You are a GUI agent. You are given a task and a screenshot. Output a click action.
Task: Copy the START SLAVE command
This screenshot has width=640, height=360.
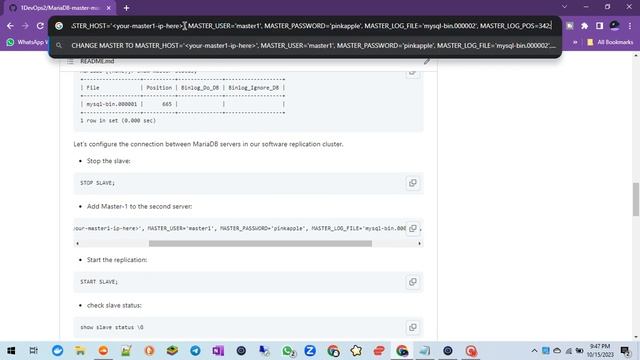click(x=413, y=282)
